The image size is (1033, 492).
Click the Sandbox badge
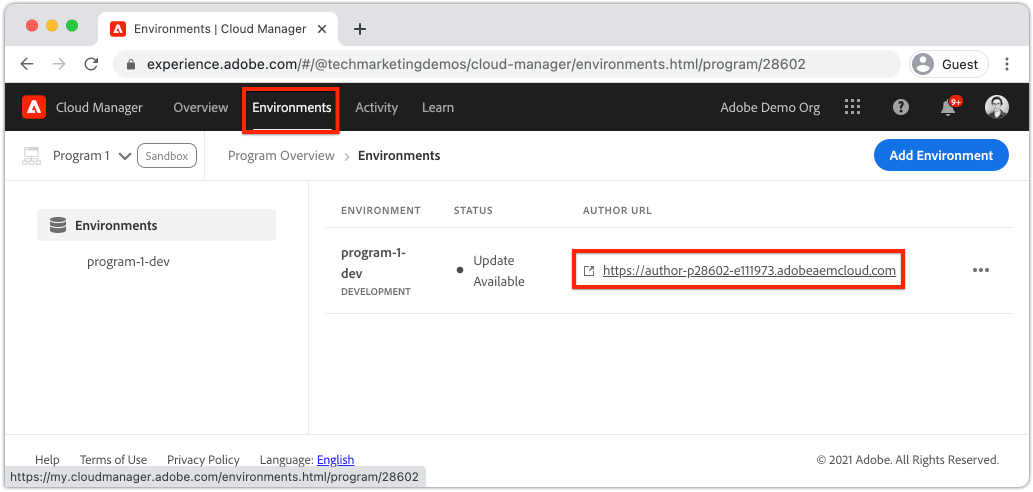pyautogui.click(x=167, y=156)
